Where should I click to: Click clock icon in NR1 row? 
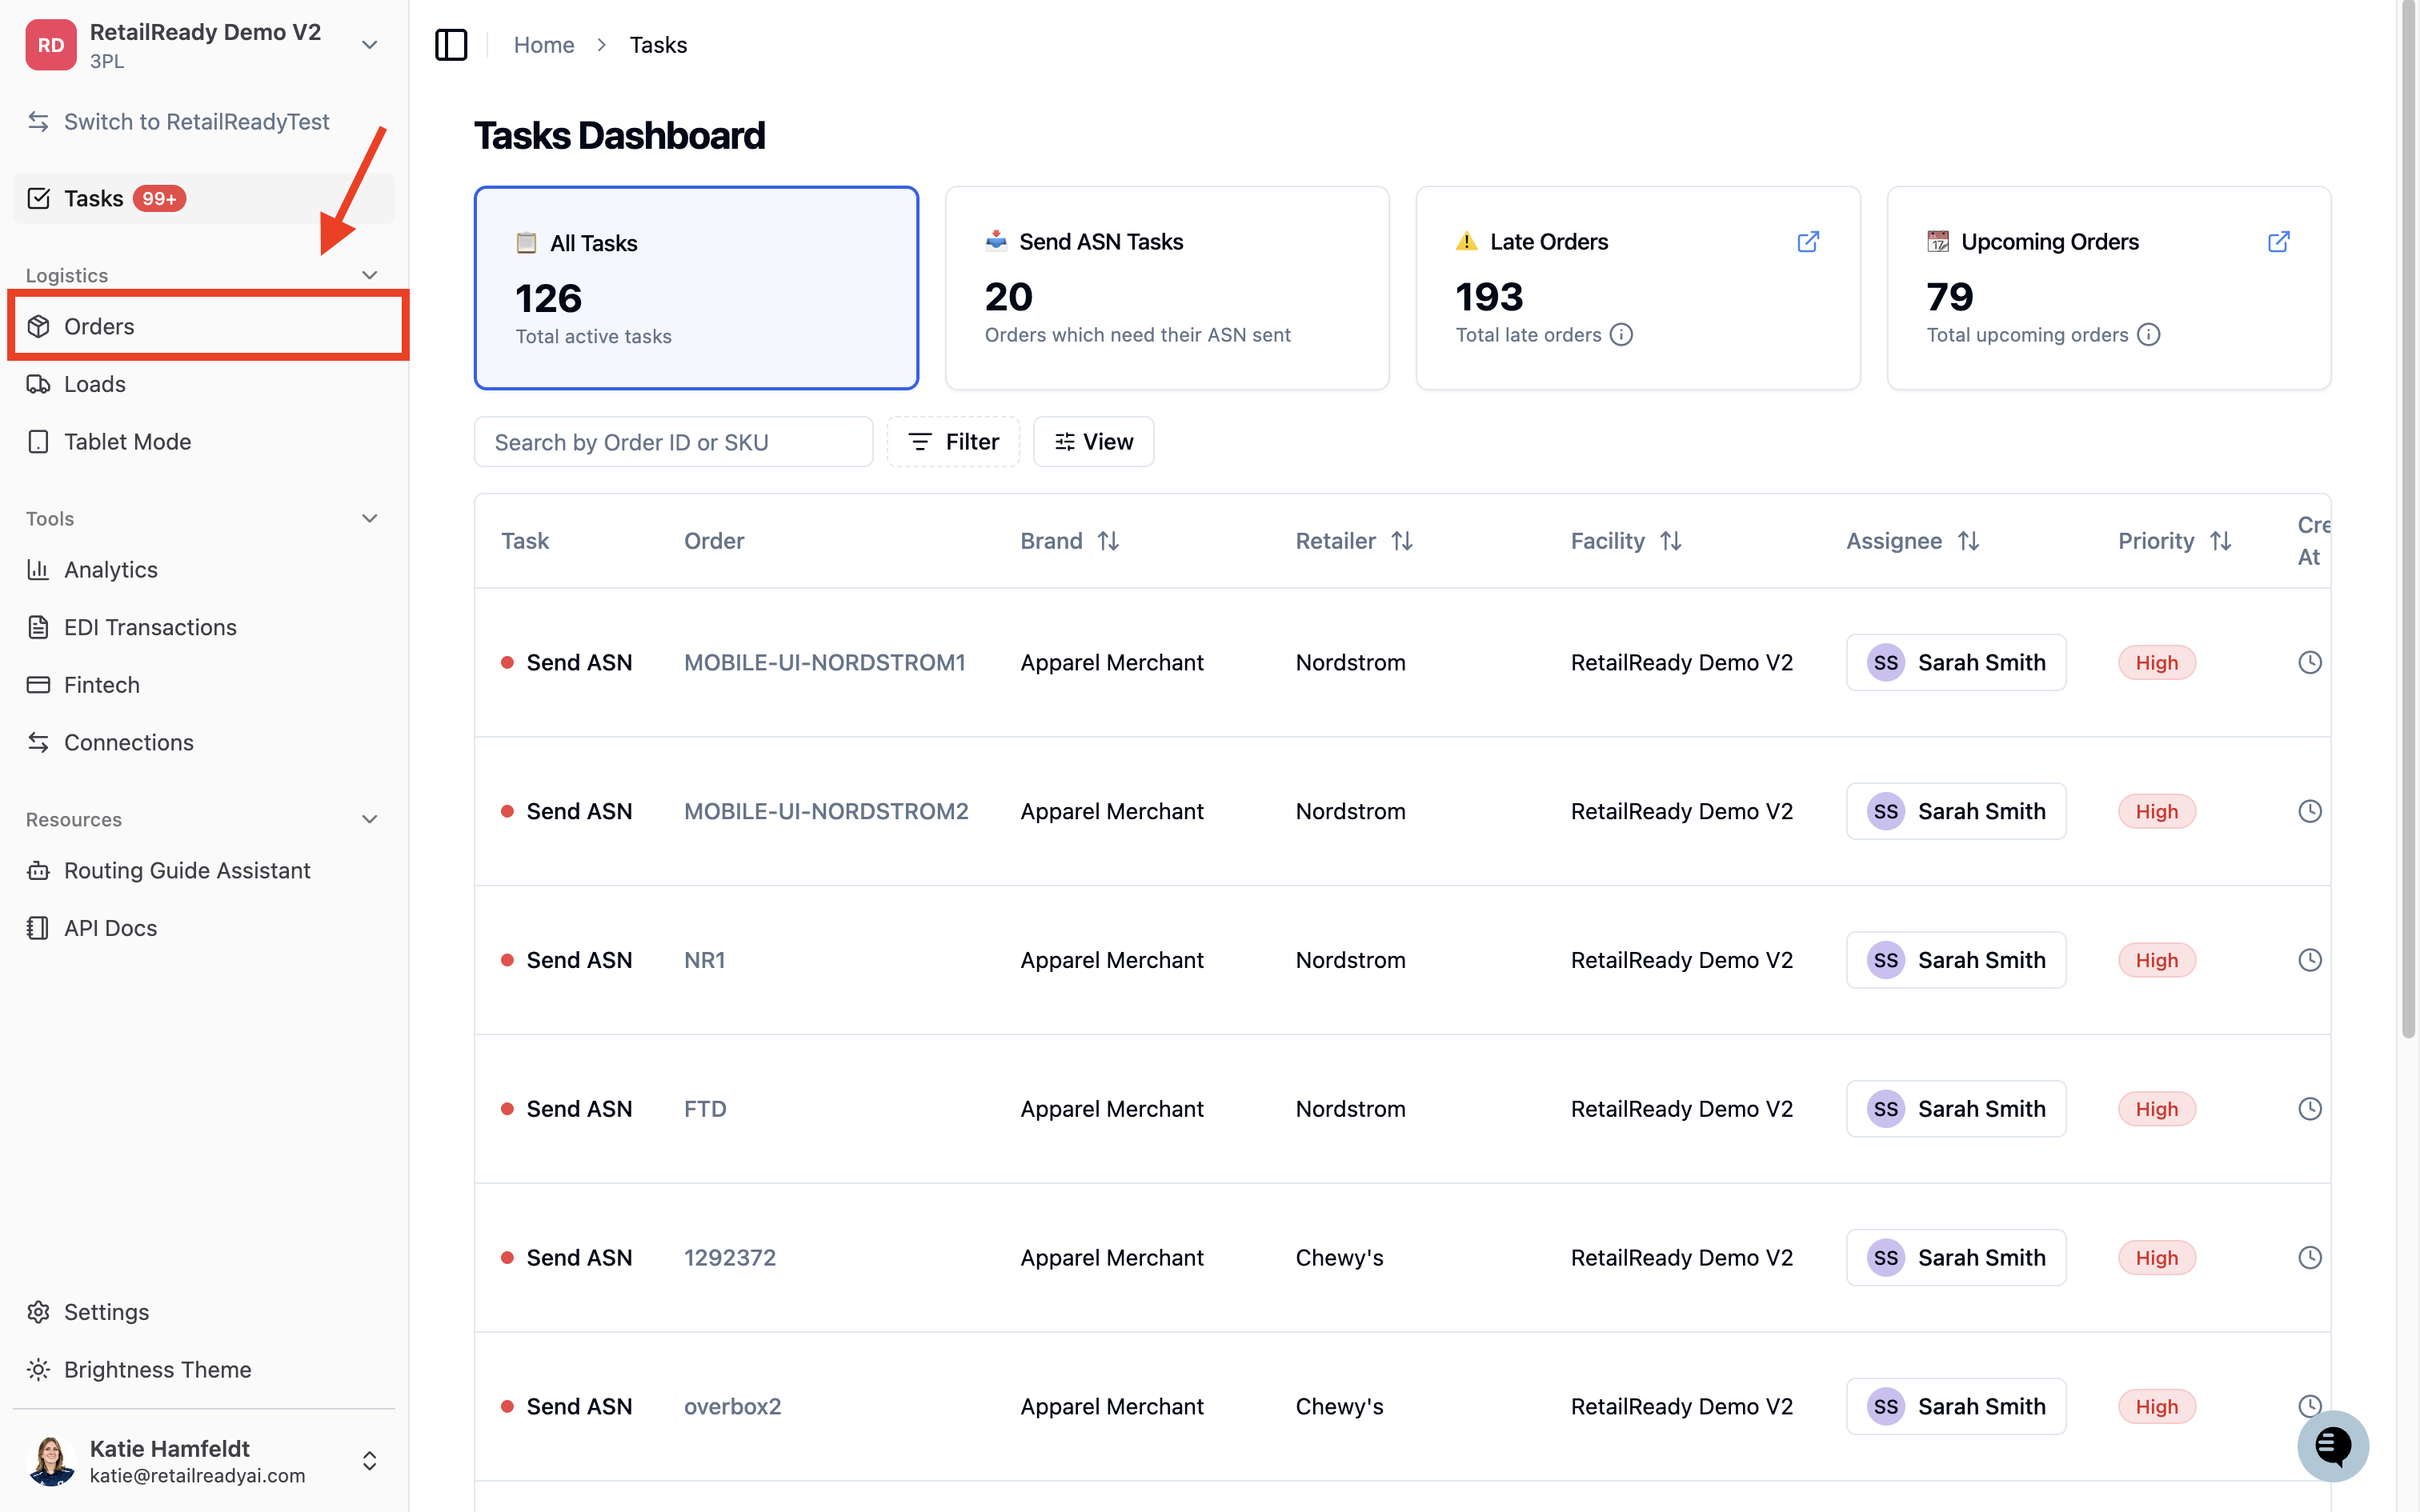point(2309,960)
